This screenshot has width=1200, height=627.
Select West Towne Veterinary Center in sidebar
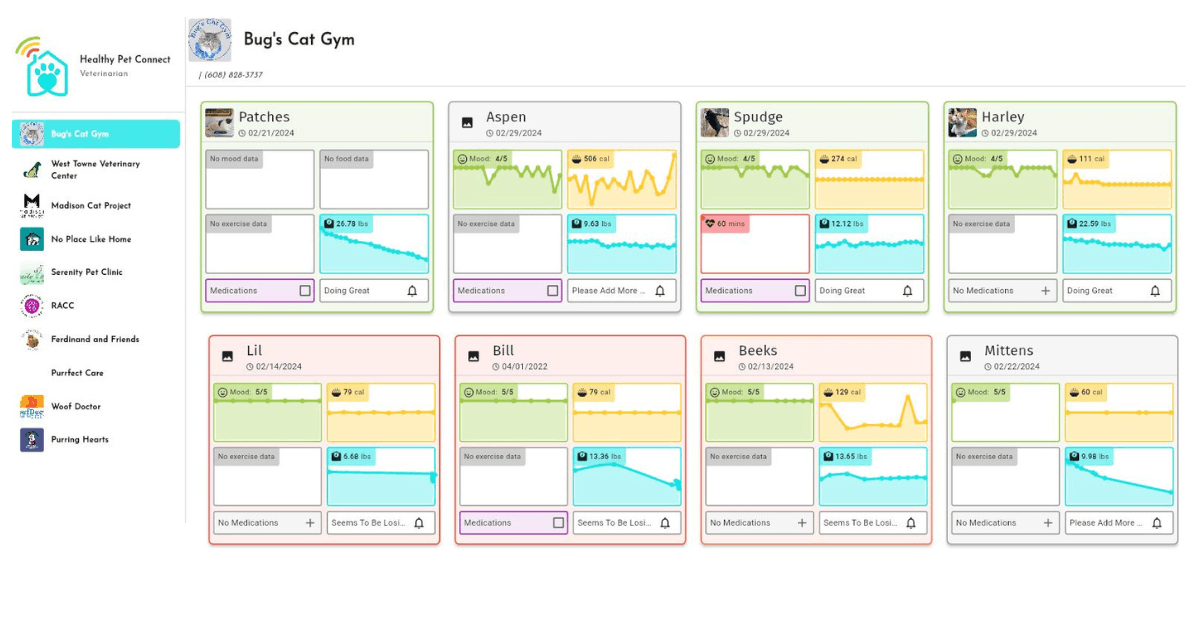pos(95,169)
